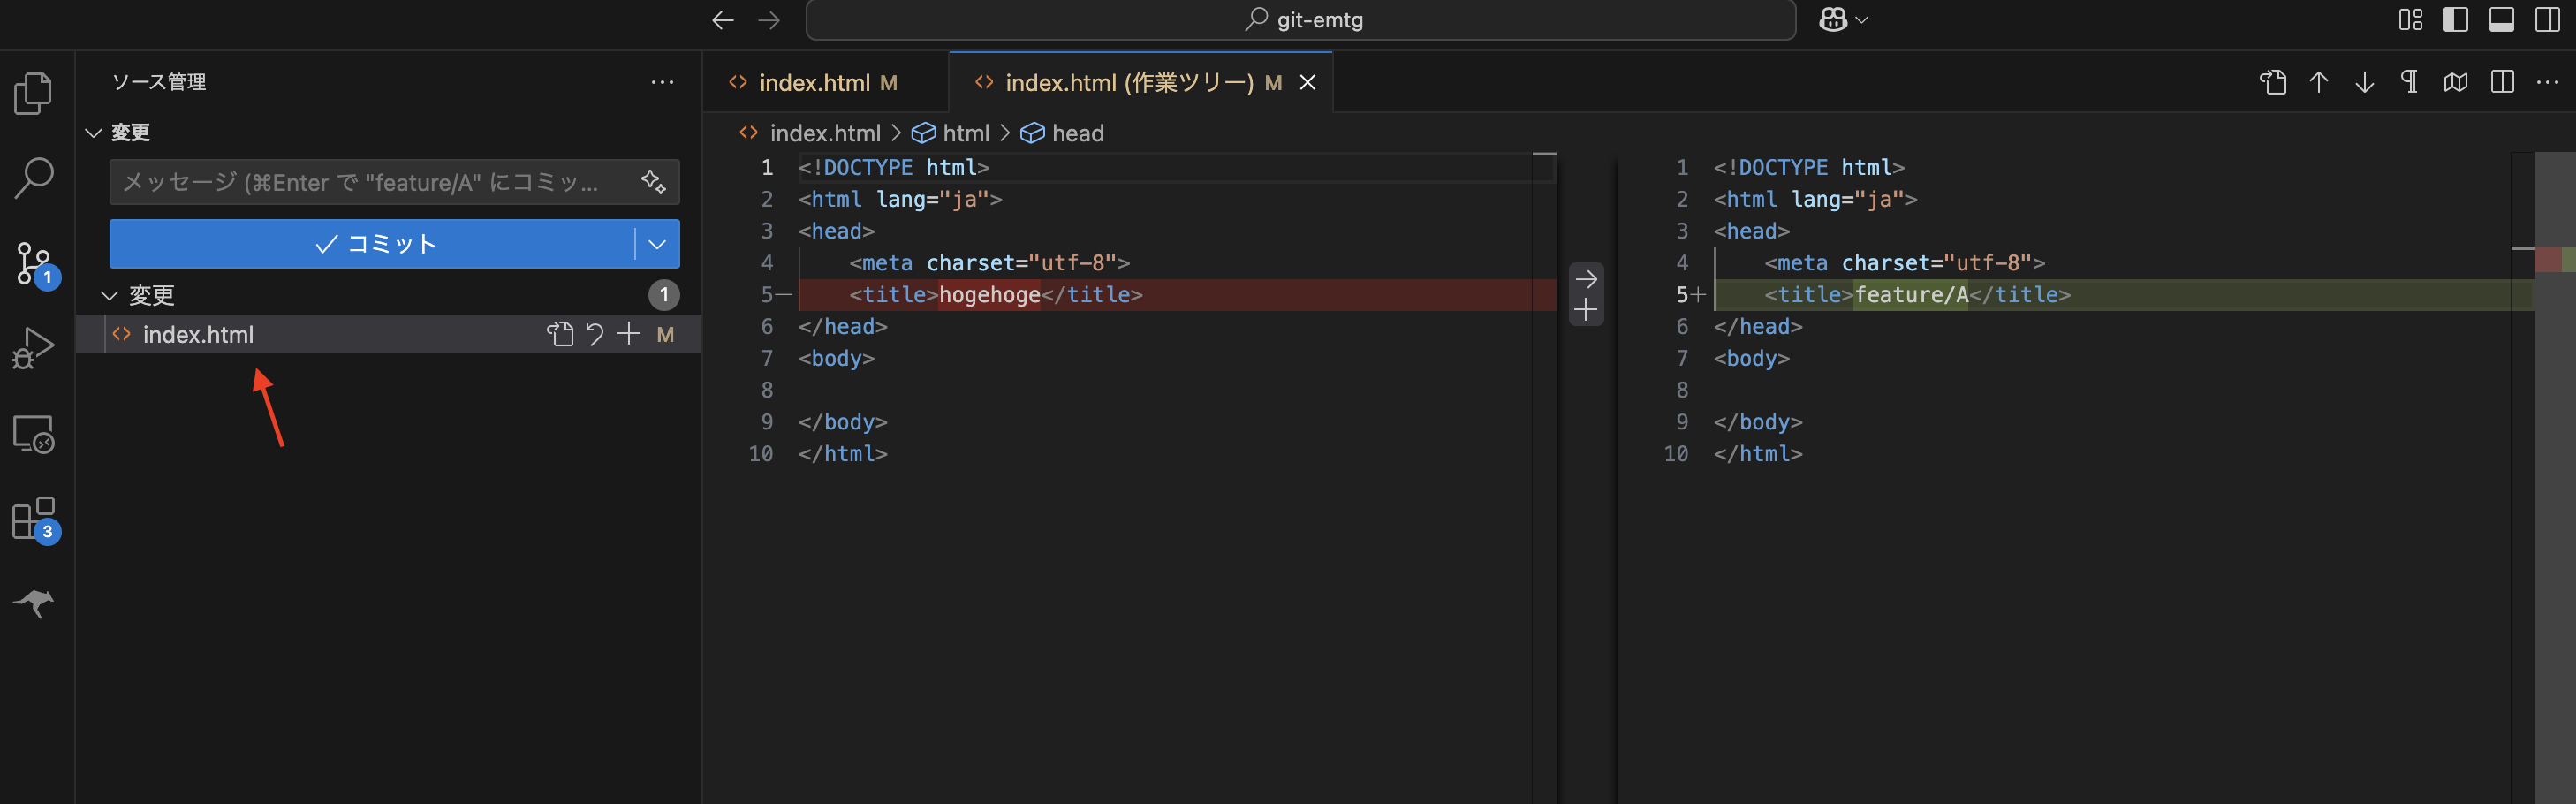2576x804 pixels.
Task: Open Remote Explorer view
Action: pos(34,434)
